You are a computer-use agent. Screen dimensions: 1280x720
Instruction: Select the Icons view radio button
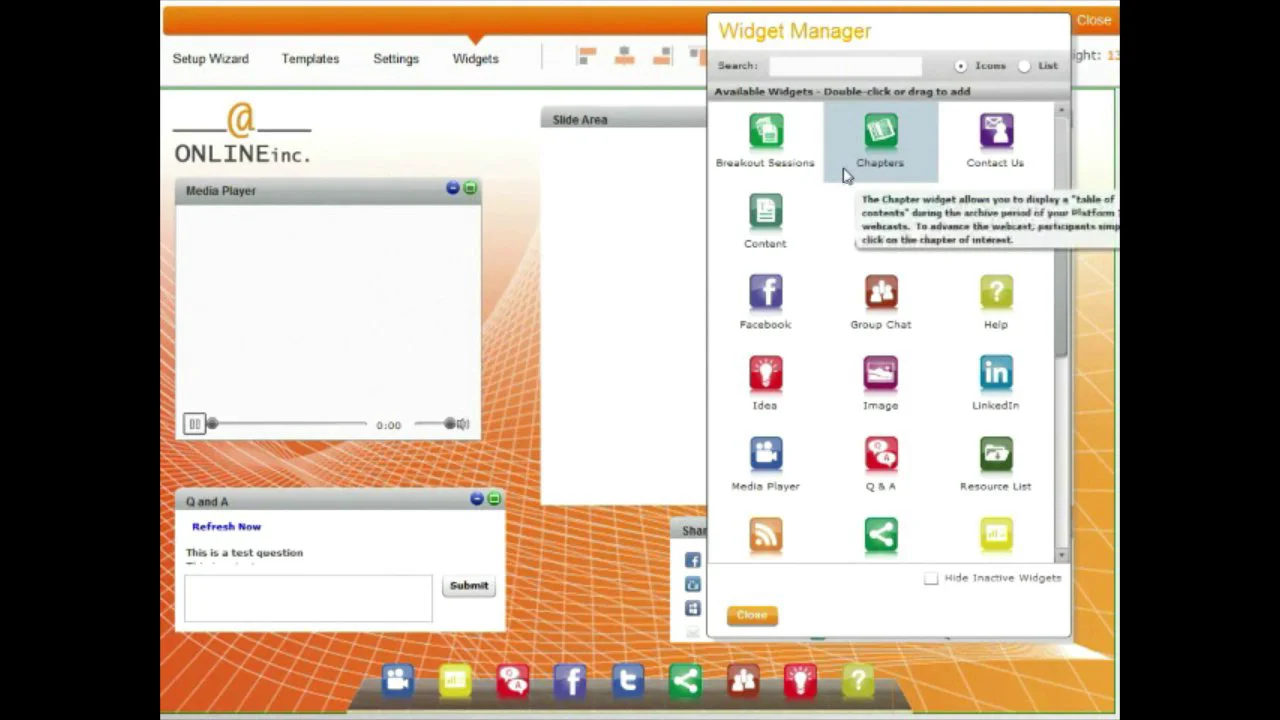click(x=961, y=66)
